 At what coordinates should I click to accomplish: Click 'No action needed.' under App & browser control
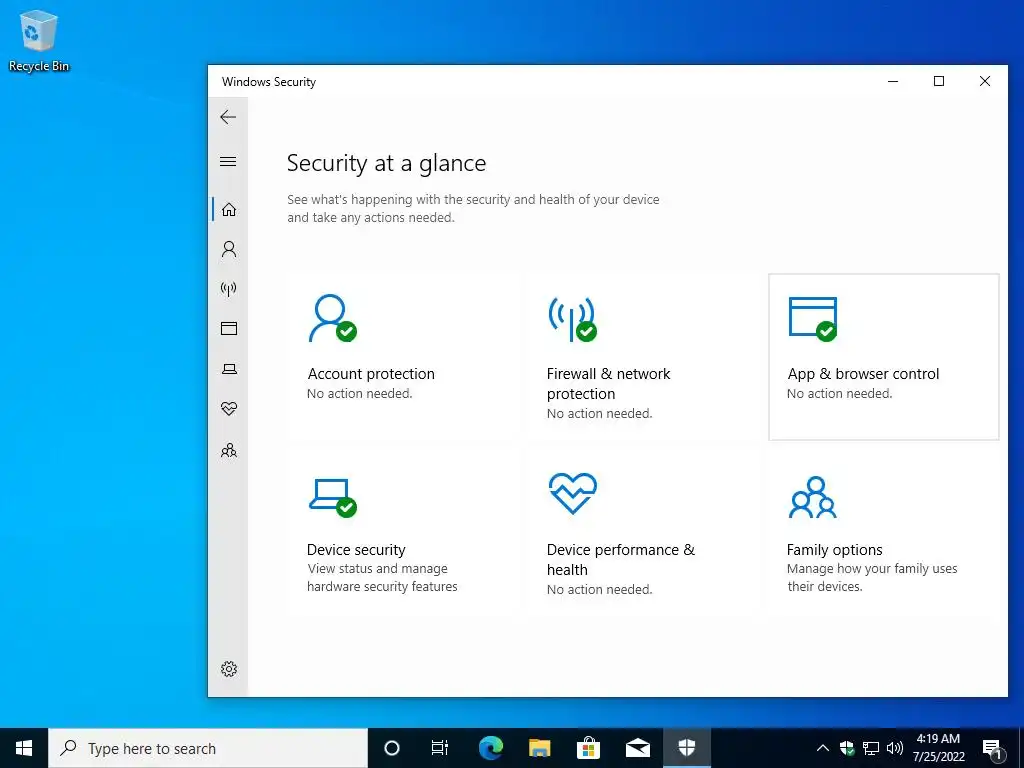tap(839, 393)
